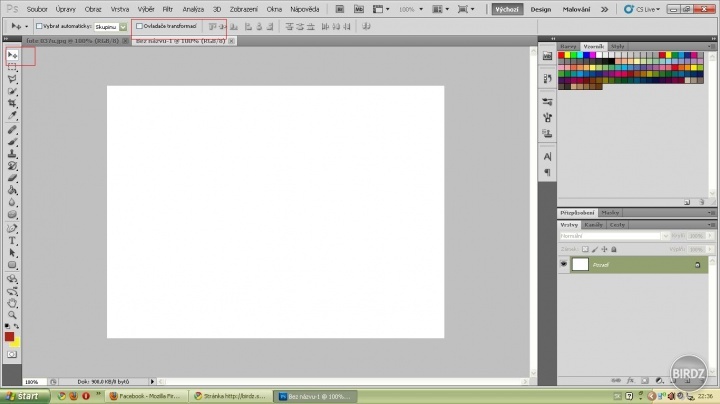The image size is (720, 404).
Task: Open Mini Bridge from the top bar
Action: (x=359, y=9)
